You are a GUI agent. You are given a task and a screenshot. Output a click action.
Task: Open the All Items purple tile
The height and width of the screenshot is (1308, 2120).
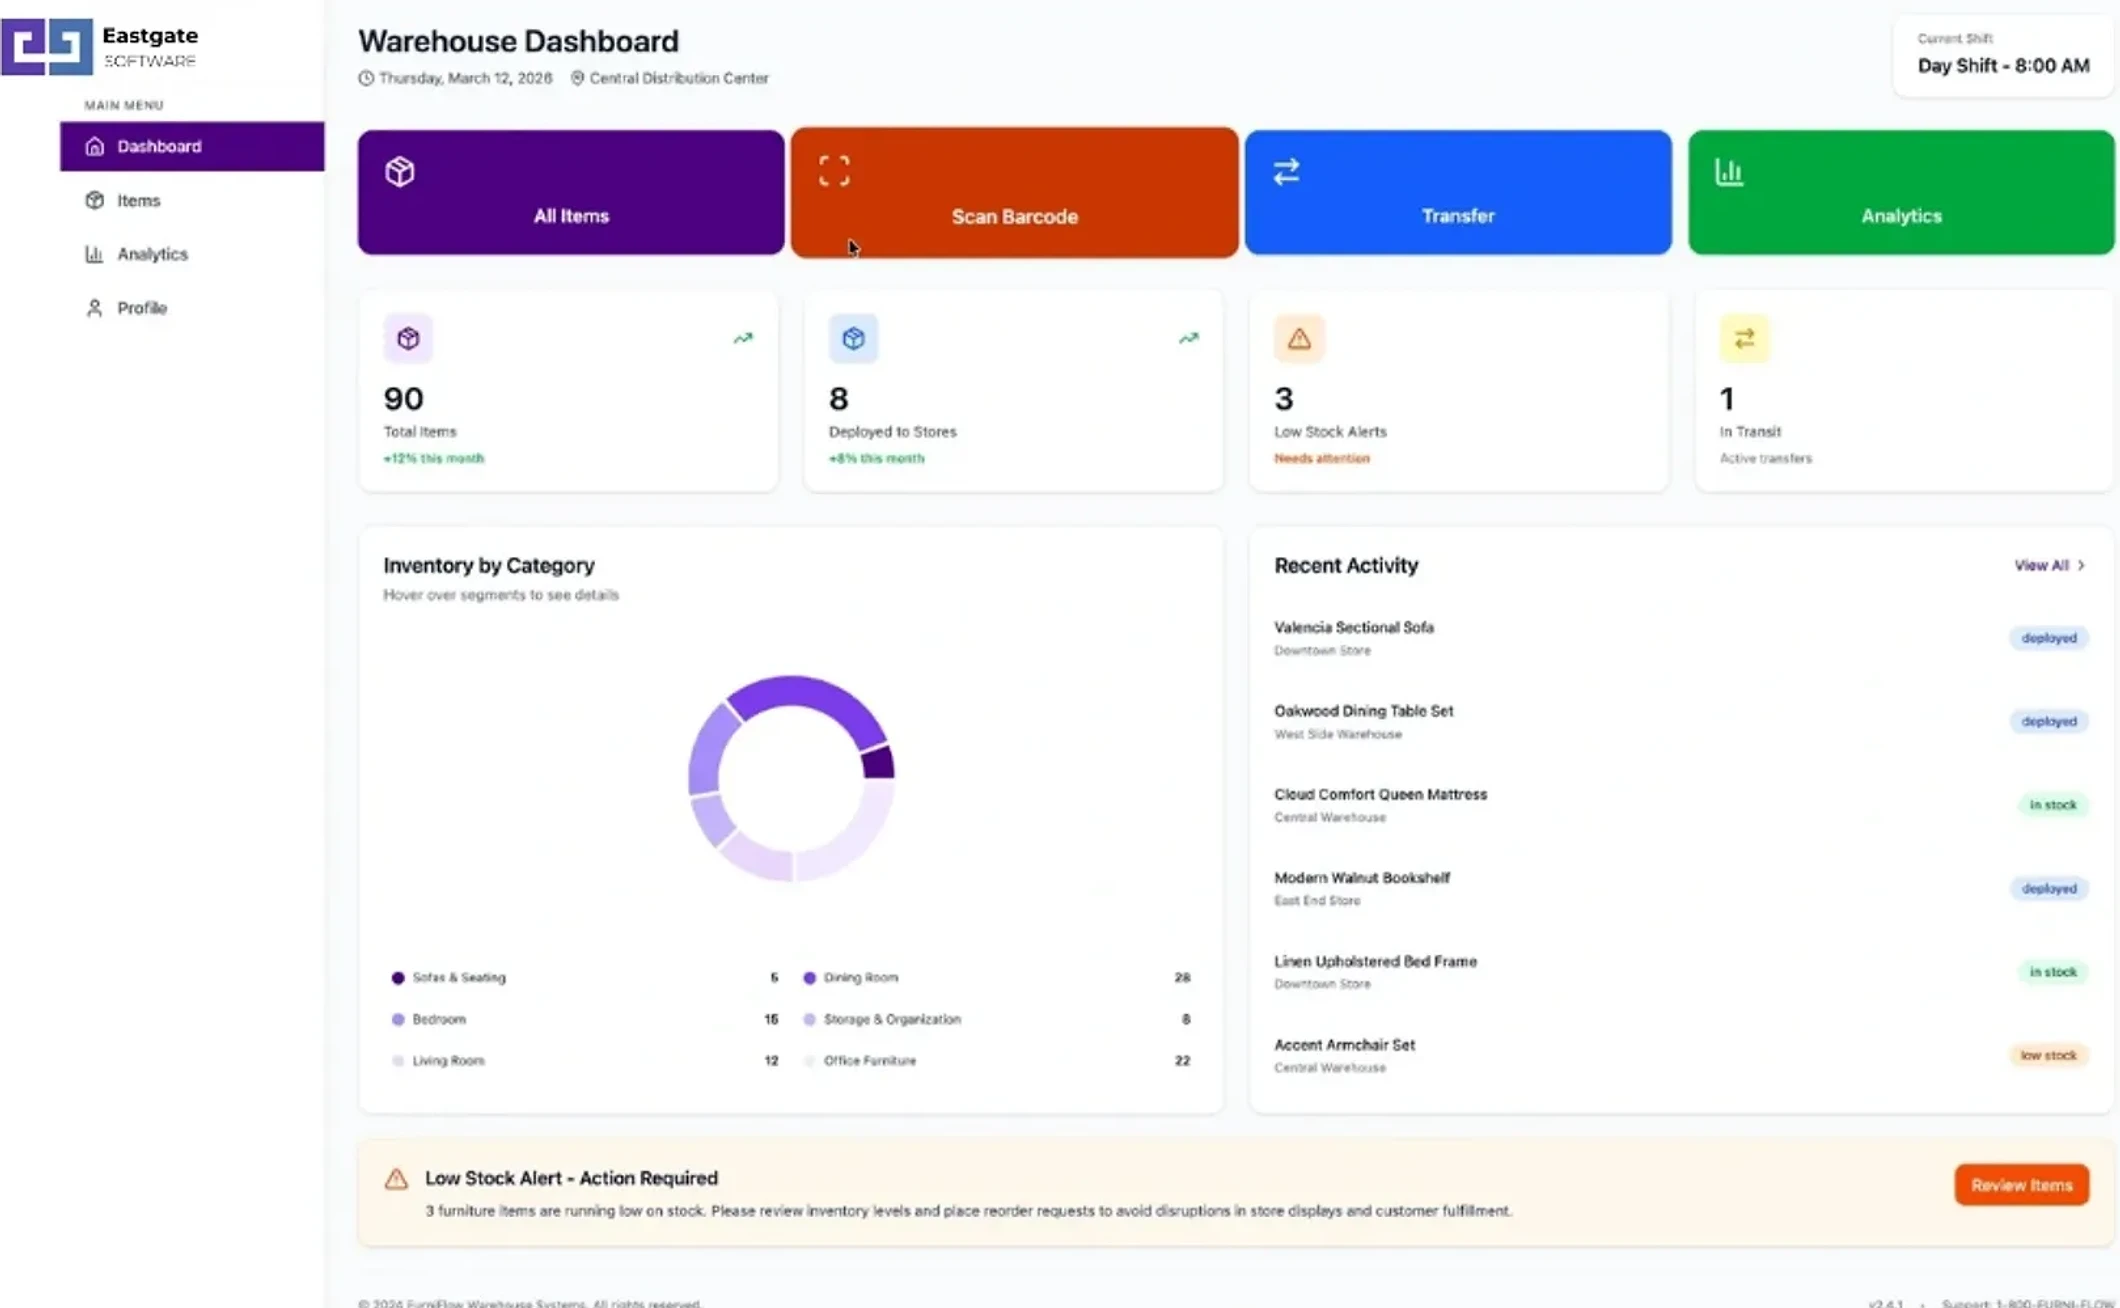(x=571, y=192)
